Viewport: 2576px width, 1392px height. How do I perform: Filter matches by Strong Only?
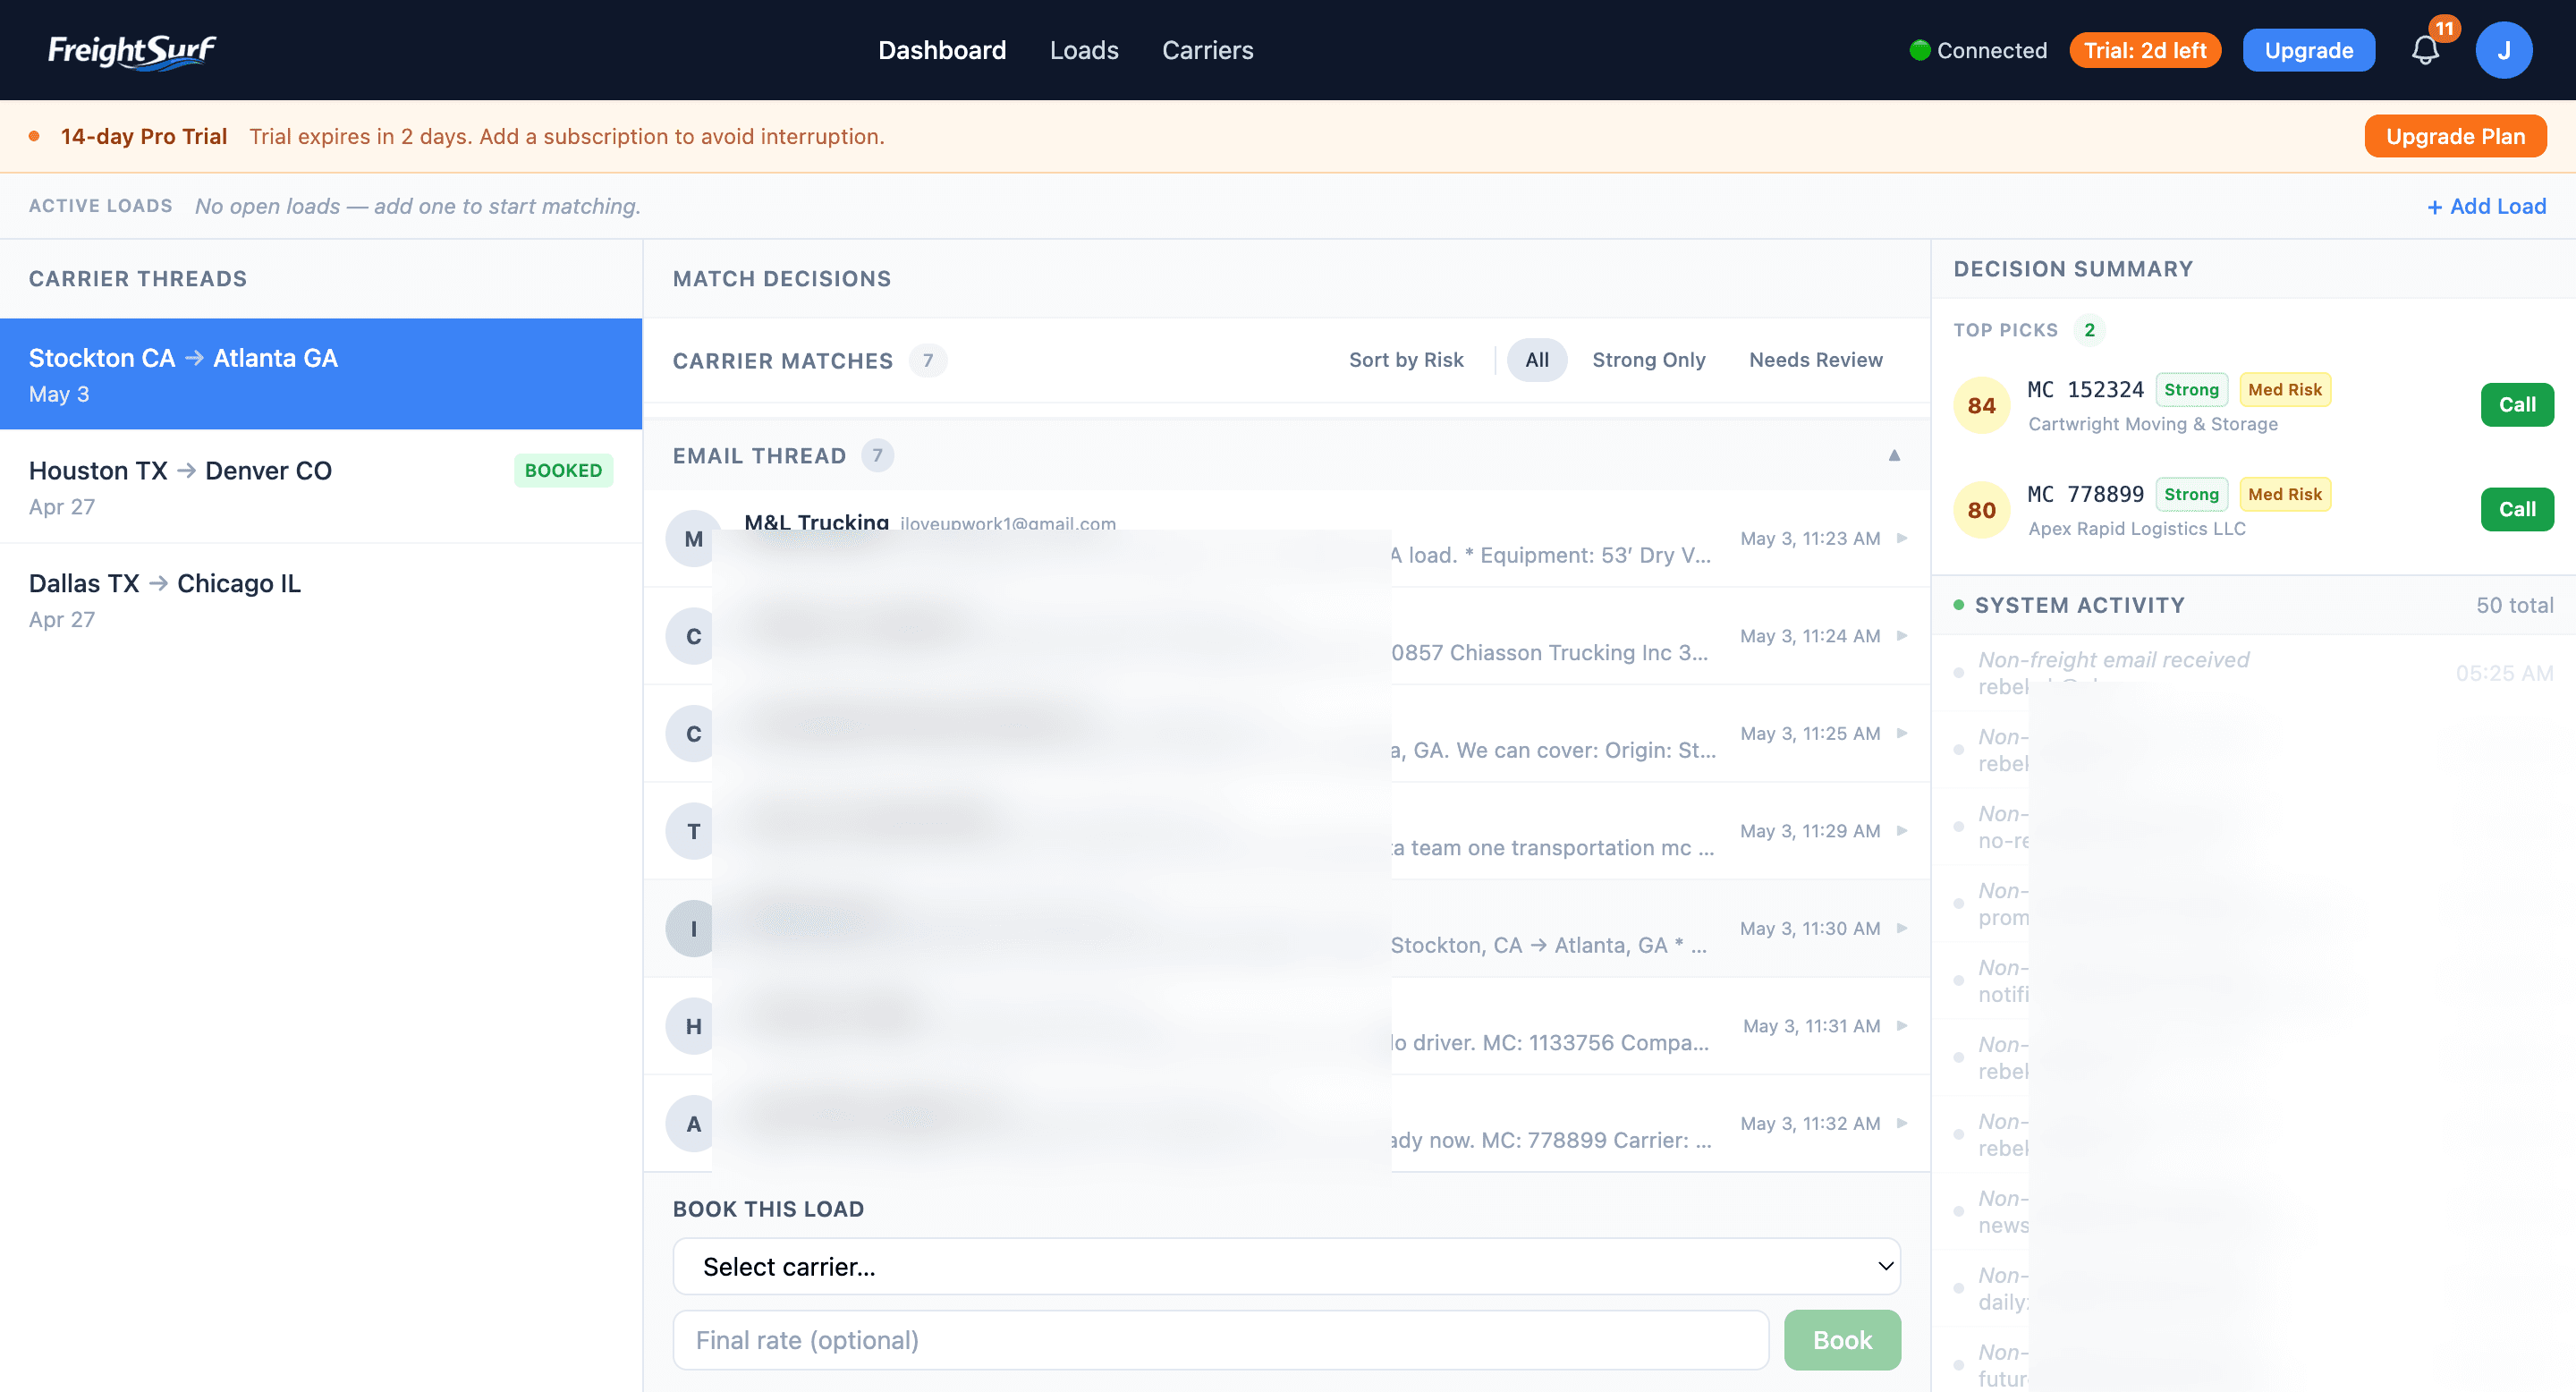tap(1648, 360)
